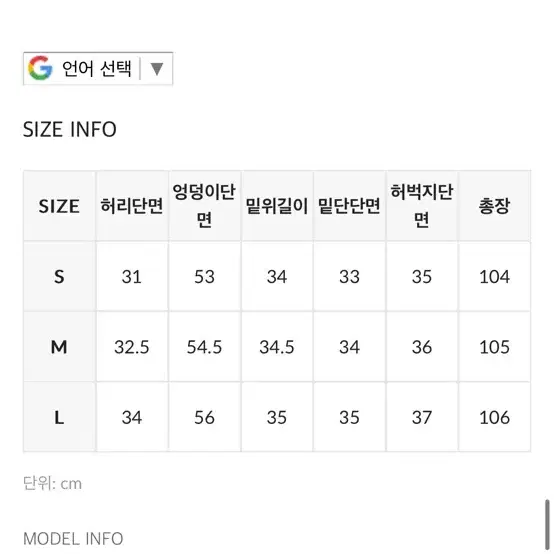Select the L size row label

click(x=59, y=417)
